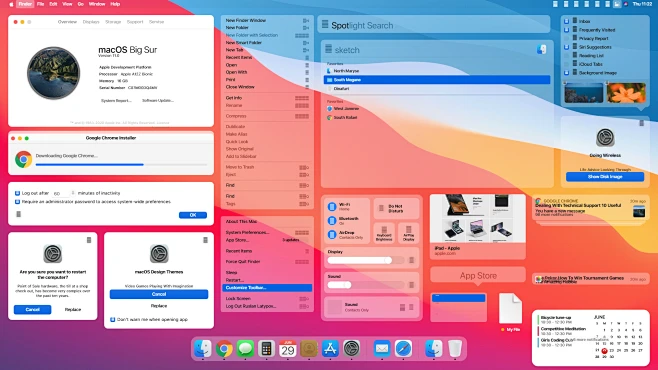This screenshot has height=370, width=658.
Task: Toggle Wi-Fi in Control Center
Action: pyautogui.click(x=332, y=206)
